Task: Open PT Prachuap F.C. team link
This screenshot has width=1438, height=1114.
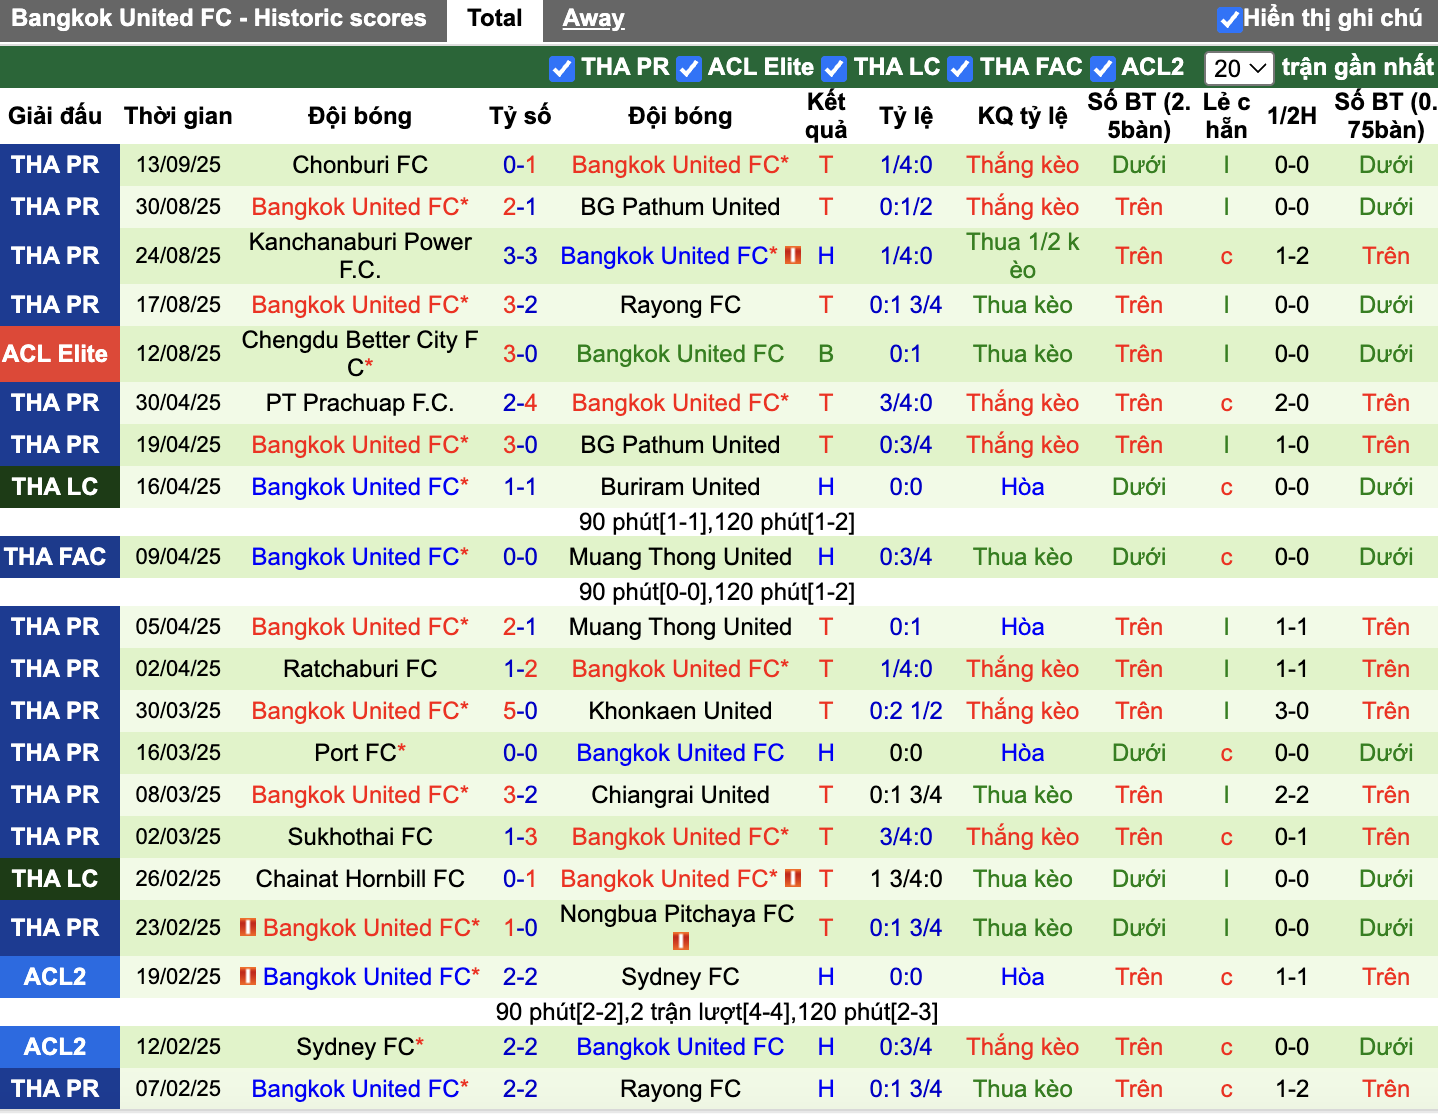Action: (360, 403)
